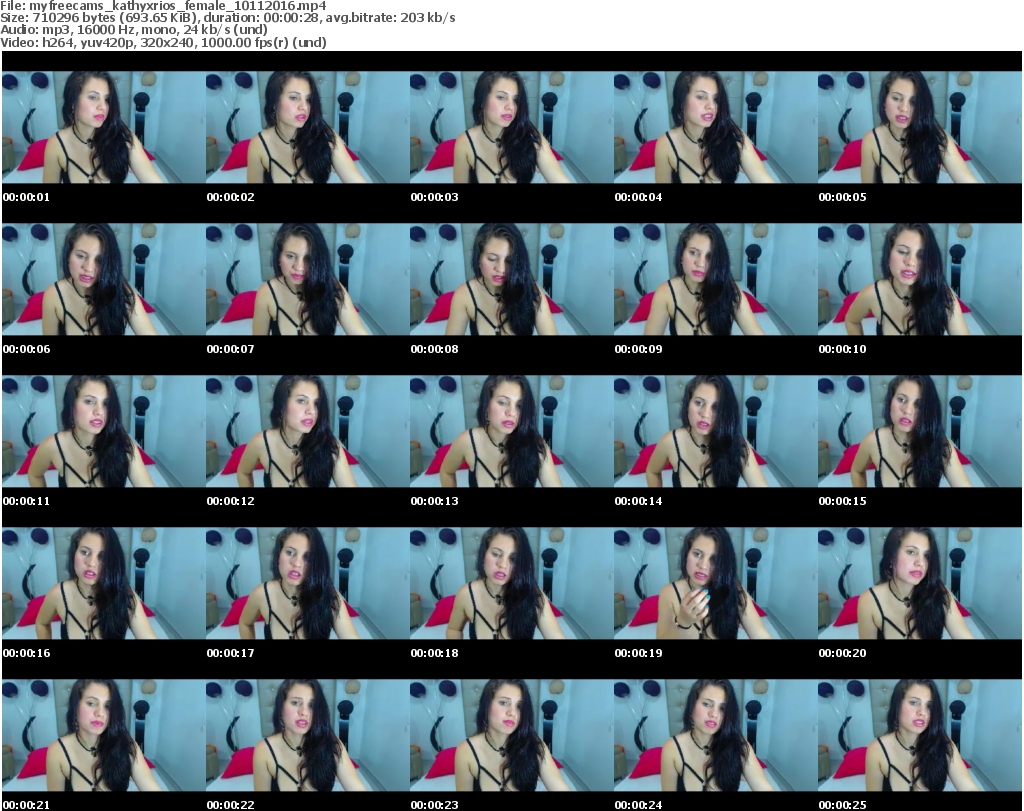Viewport: 1024px width, 811px height.
Task: Click the Size and duration header line
Action: tap(228, 18)
